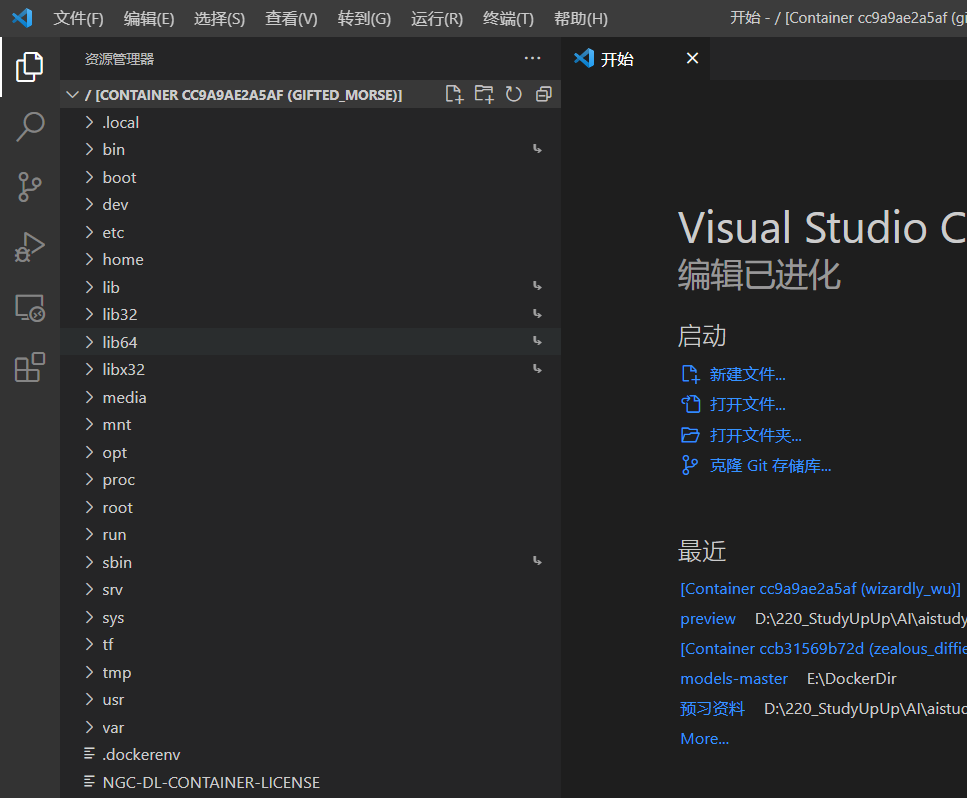Select the media folder row
The image size is (967, 798).
310,397
